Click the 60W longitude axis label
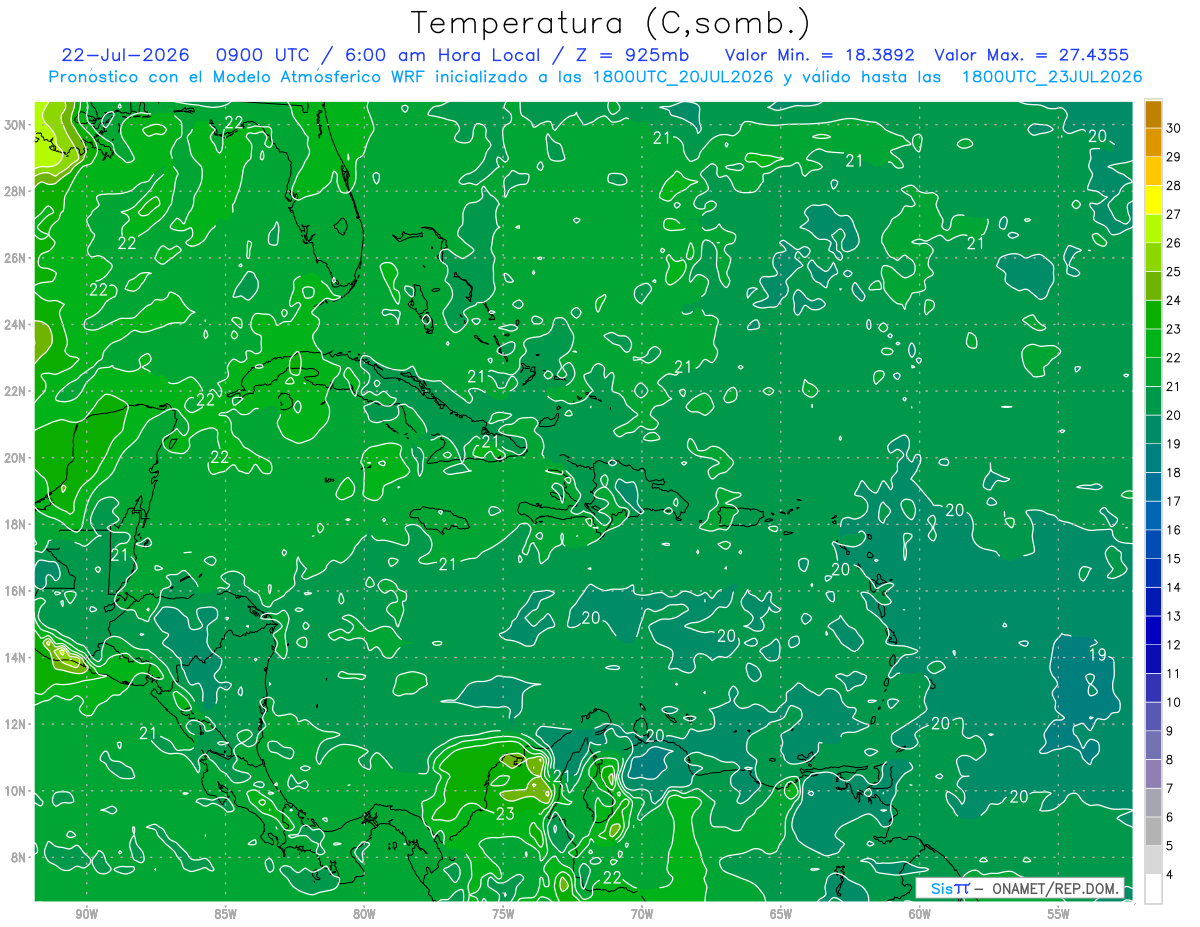Image resolution: width=1200 pixels, height=927 pixels. pos(920,914)
